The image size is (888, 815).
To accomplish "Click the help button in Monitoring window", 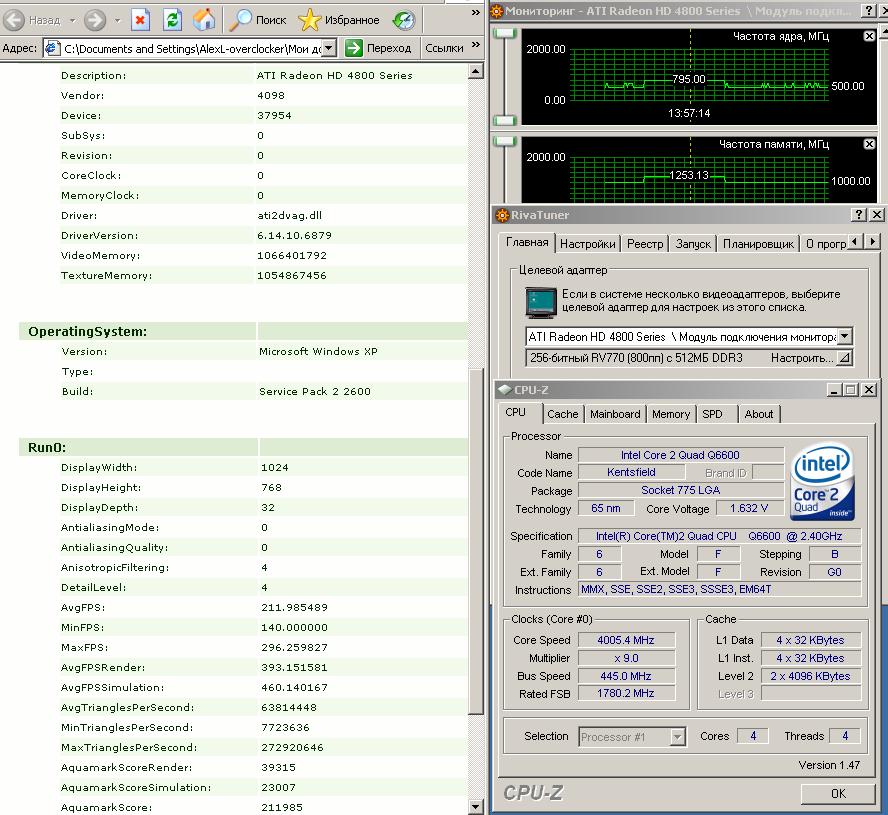I will coord(868,10).
